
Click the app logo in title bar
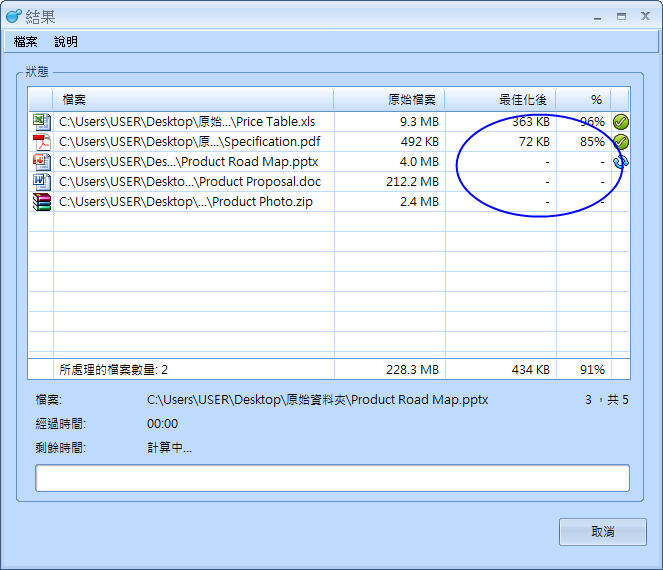pos(14,15)
